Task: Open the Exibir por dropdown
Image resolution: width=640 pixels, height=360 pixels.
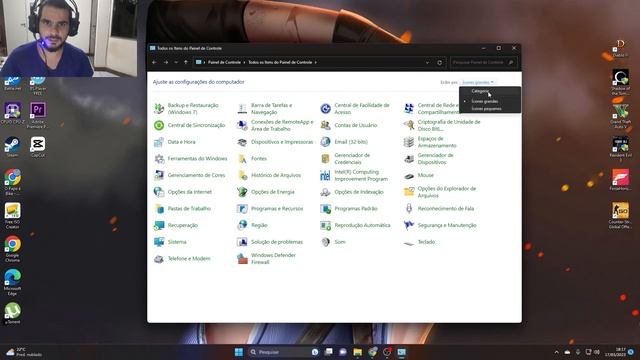Action: tap(478, 82)
